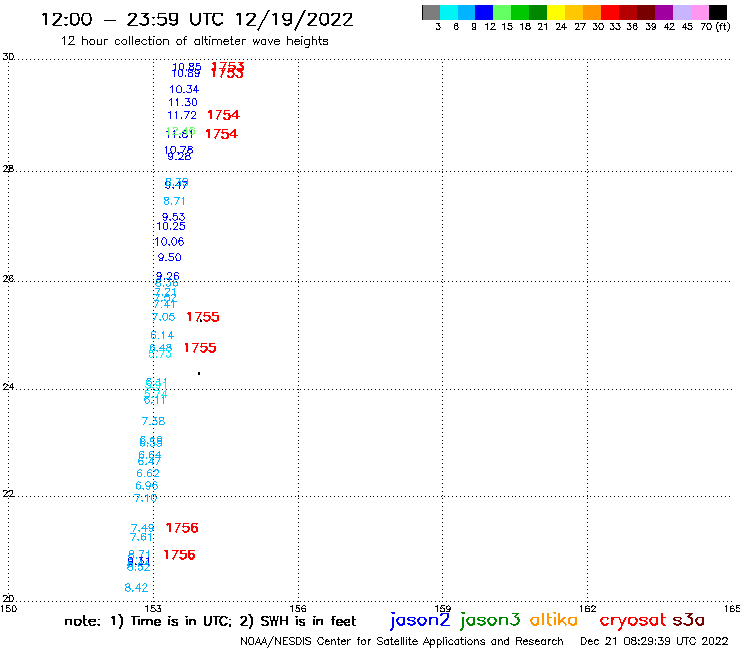This screenshot has width=740, height=650.
Task: Click the wave height value 7.38
Action: (153, 421)
